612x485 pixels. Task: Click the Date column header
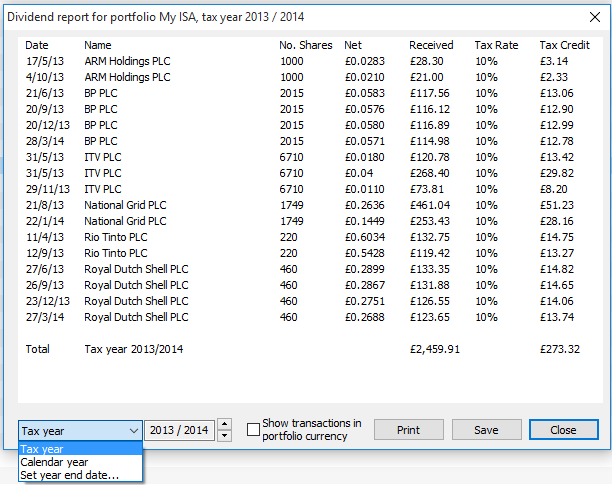coord(36,45)
